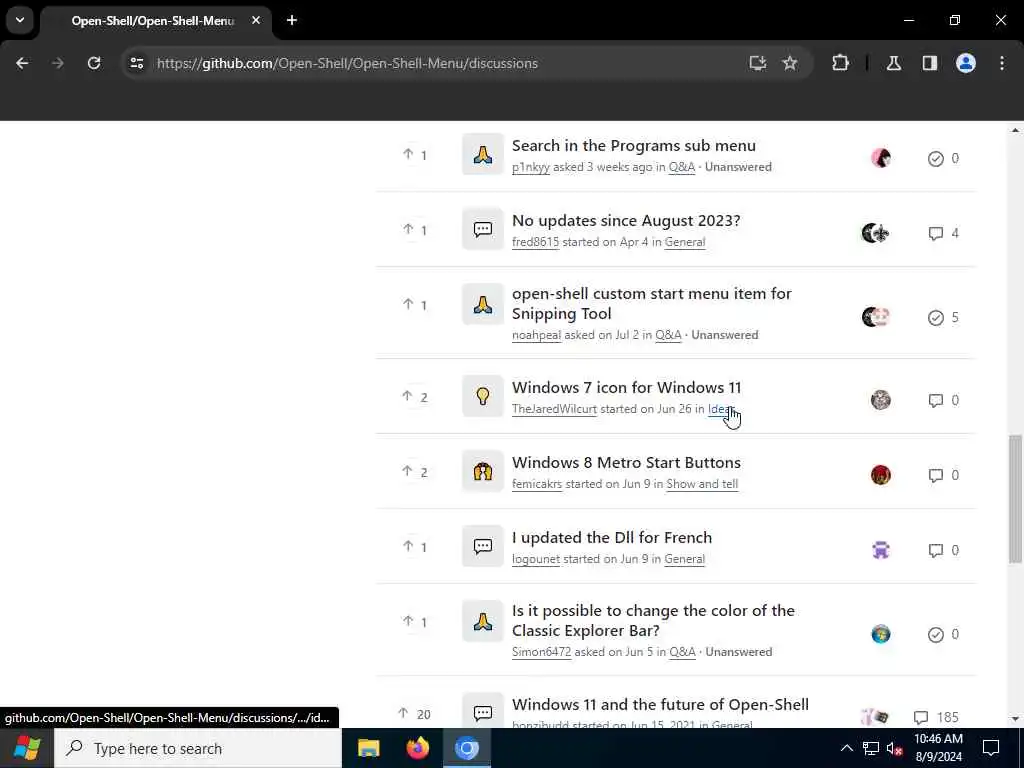1024x768 pixels.
Task: Open 'I updated the Dll for French' discussion
Action: [612, 537]
